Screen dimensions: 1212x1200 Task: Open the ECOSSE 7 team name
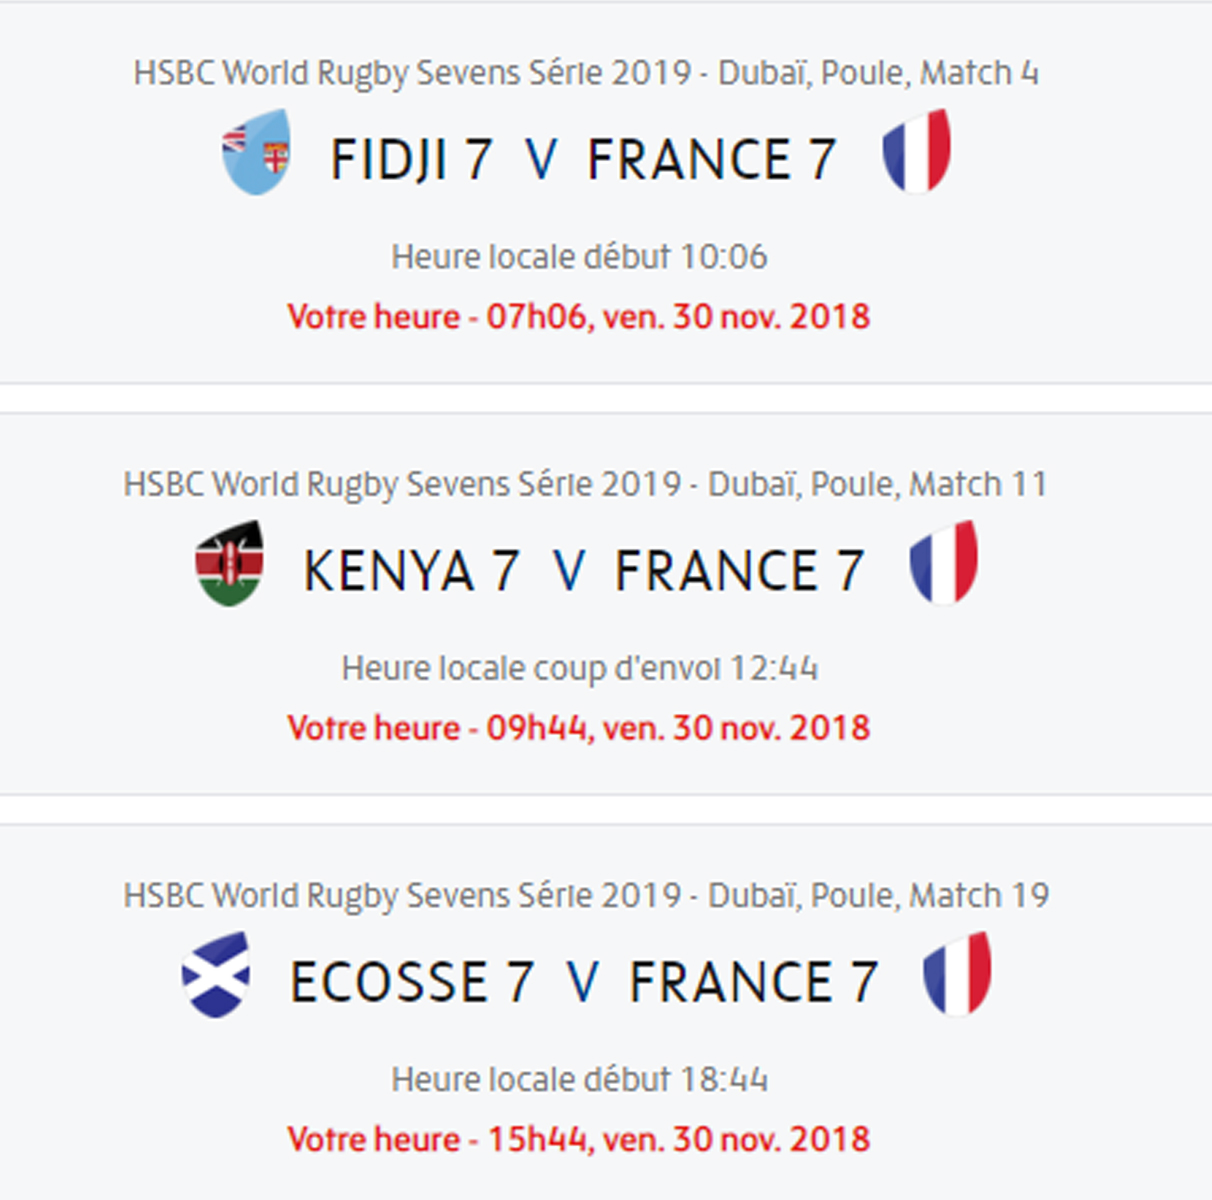pyautogui.click(x=412, y=983)
